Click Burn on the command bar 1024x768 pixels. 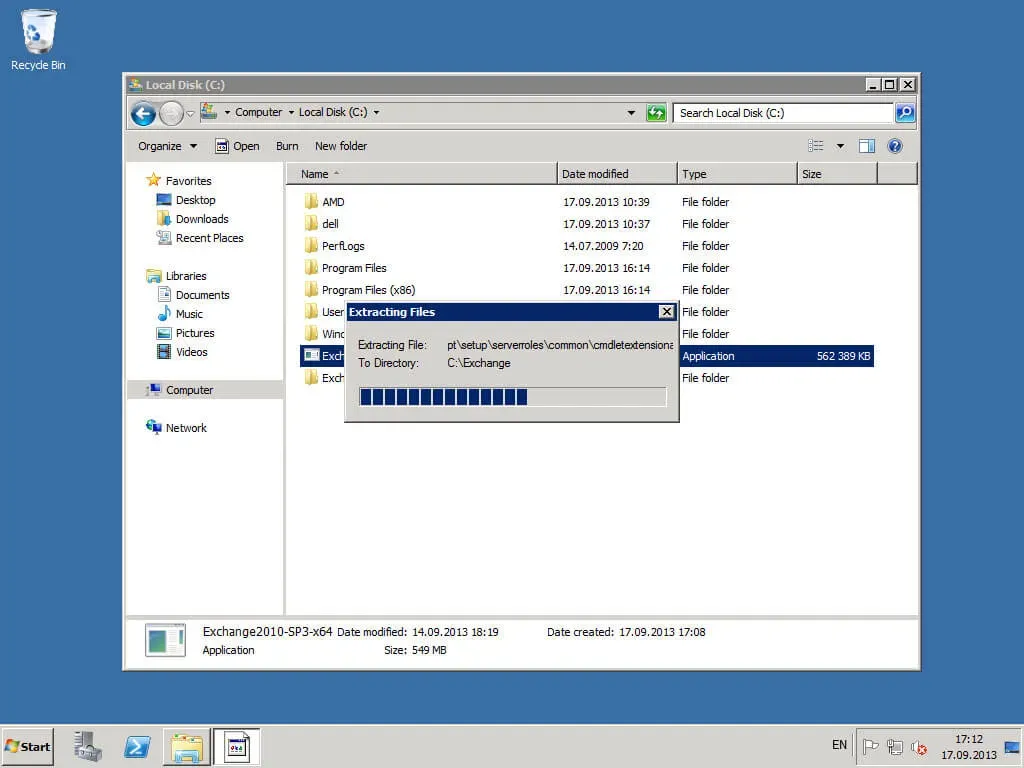coord(287,146)
